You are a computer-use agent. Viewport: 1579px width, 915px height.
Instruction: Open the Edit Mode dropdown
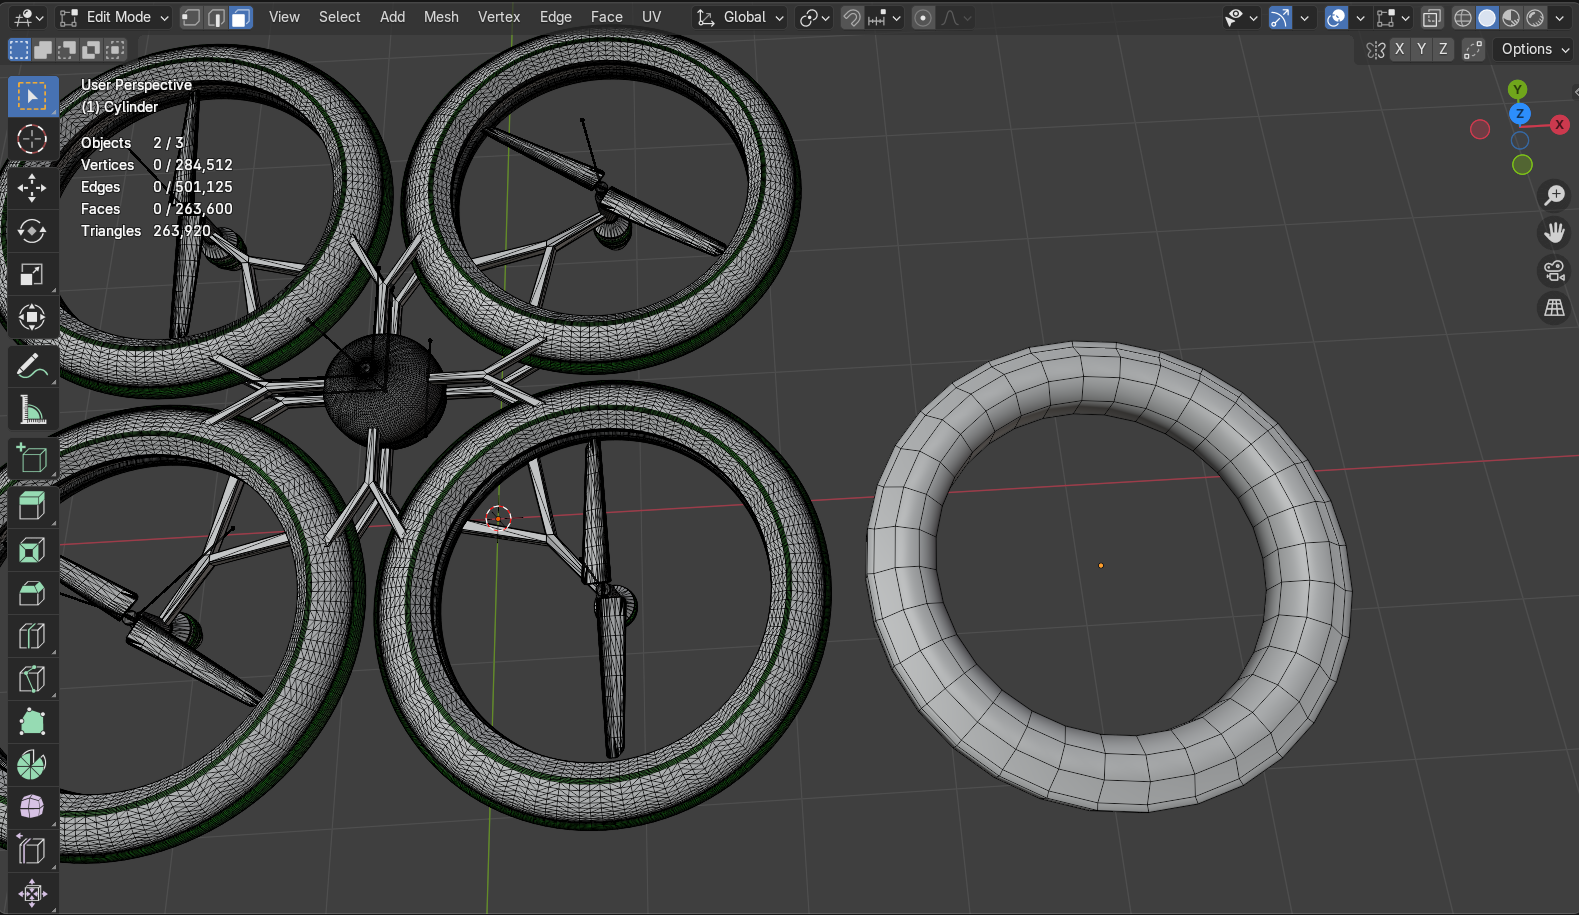click(115, 18)
